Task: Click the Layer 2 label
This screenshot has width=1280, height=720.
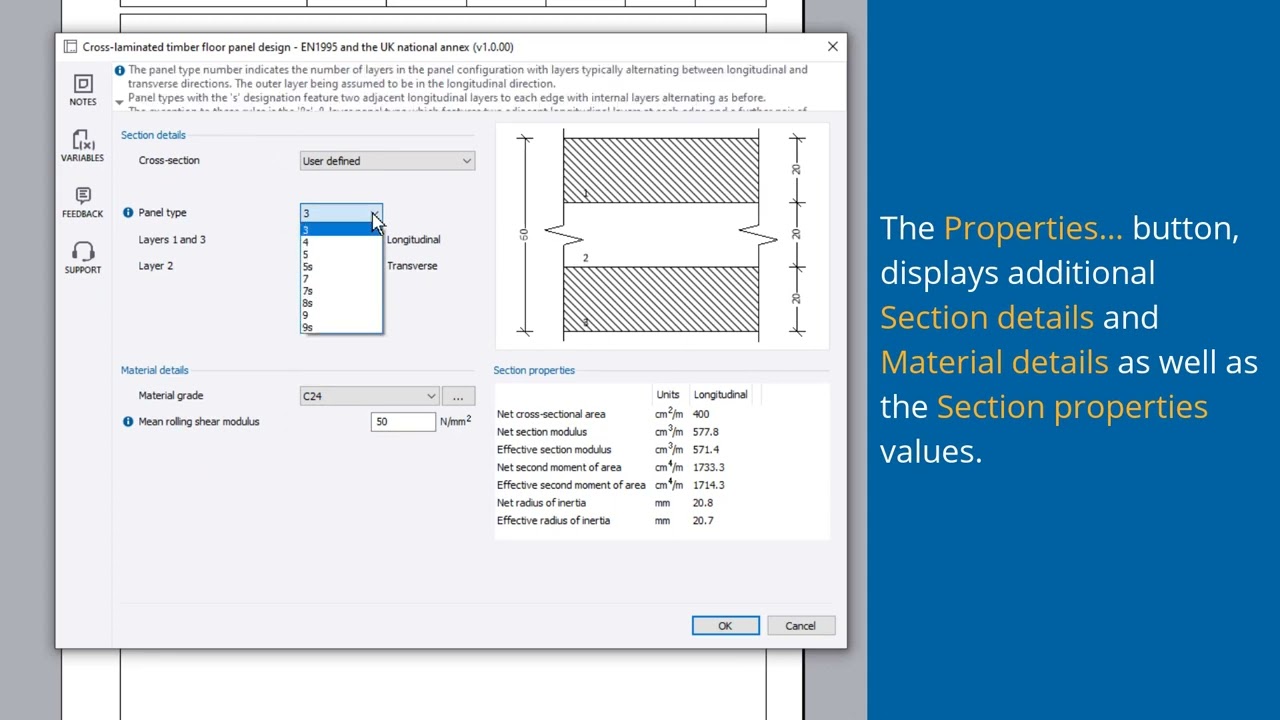Action: tap(155, 265)
